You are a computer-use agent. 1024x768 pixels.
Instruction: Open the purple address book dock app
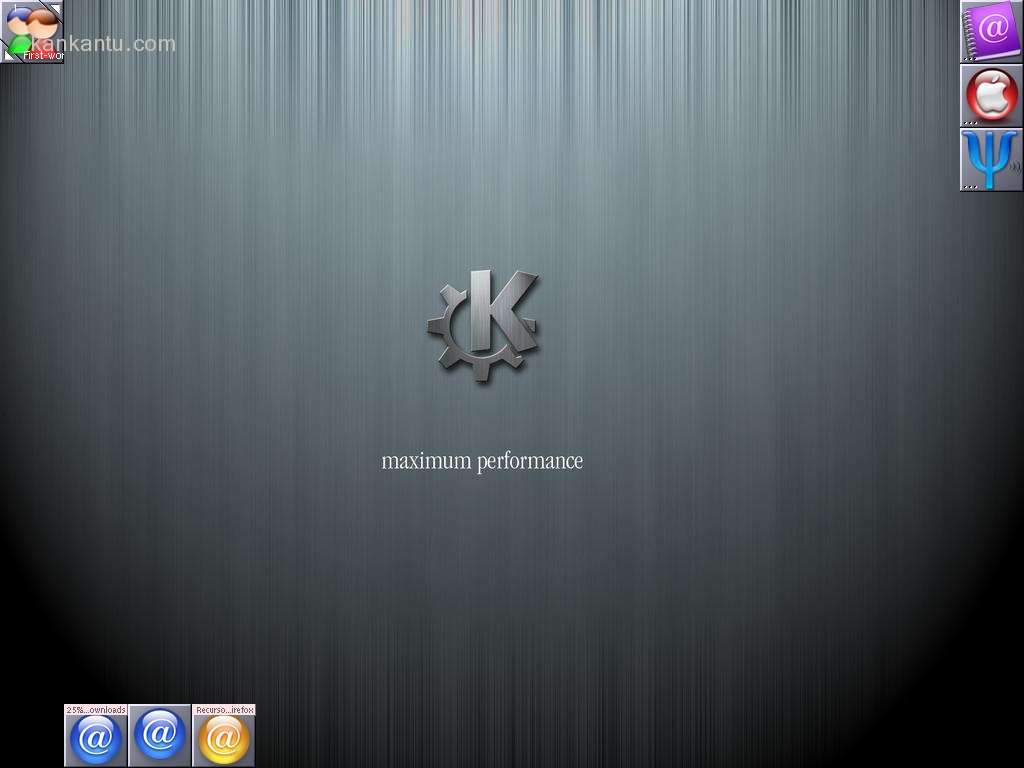coord(991,31)
